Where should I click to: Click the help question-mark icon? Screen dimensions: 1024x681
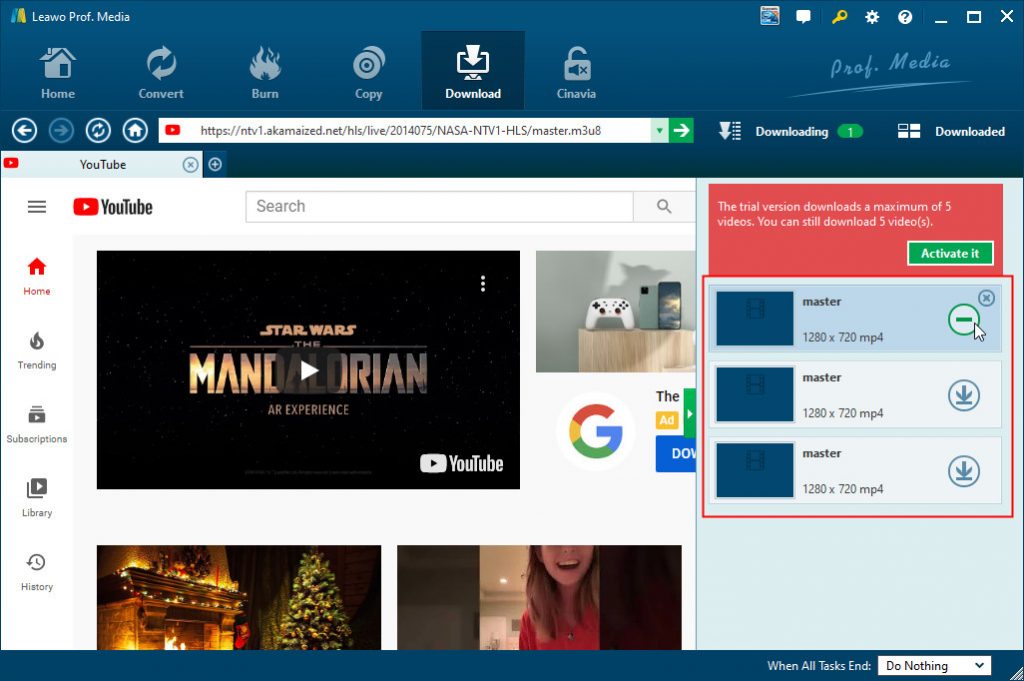903,16
